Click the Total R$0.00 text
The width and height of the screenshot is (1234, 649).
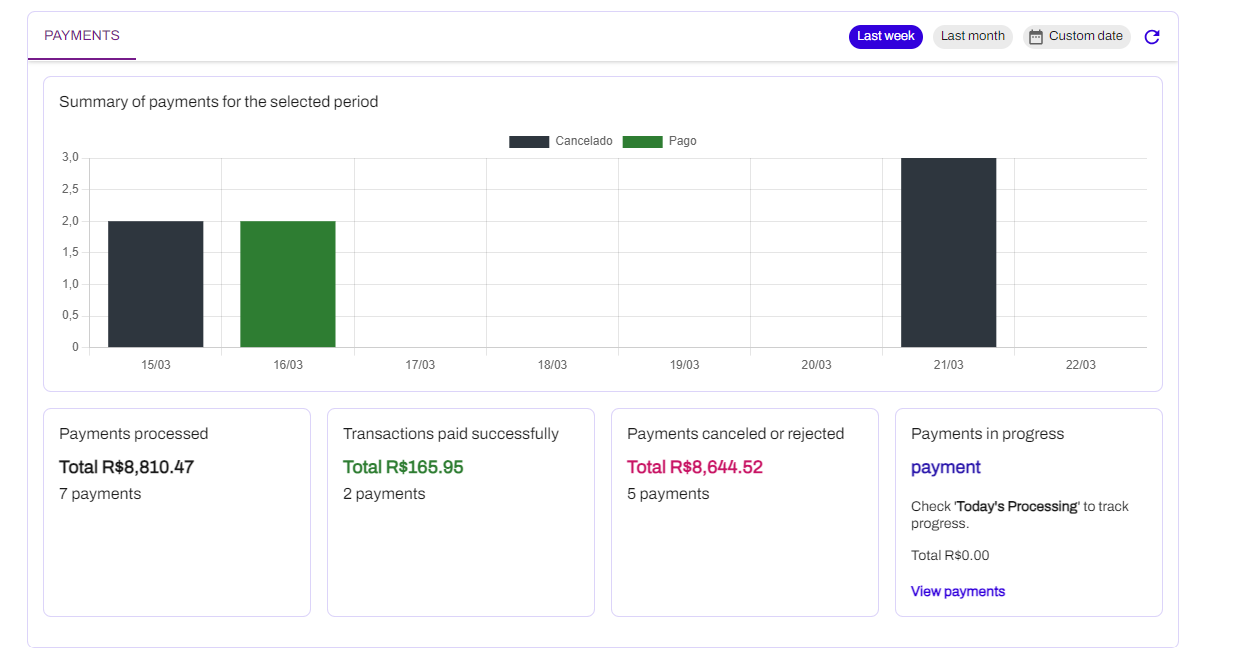tap(950, 555)
